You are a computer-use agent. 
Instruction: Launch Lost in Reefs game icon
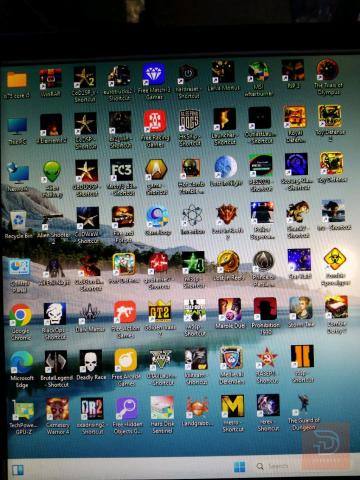point(228,262)
